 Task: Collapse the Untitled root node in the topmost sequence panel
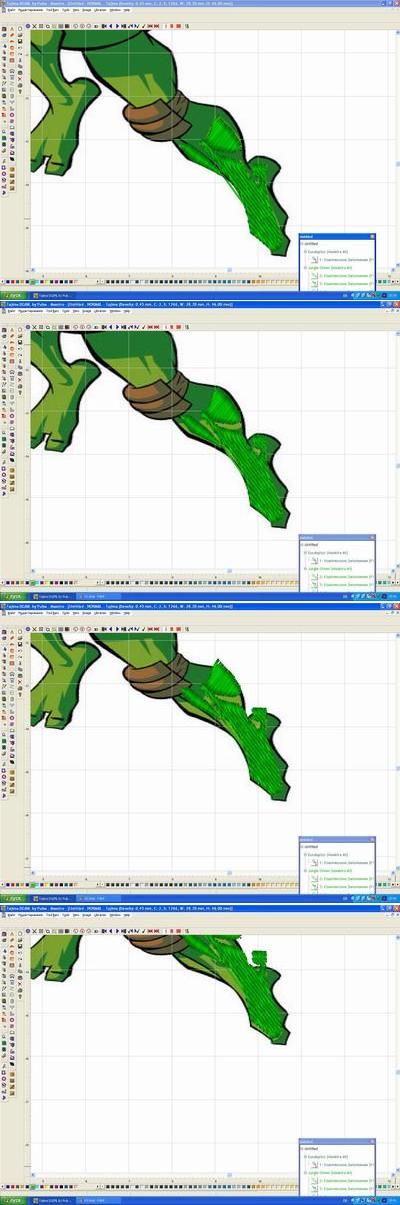coord(302,244)
